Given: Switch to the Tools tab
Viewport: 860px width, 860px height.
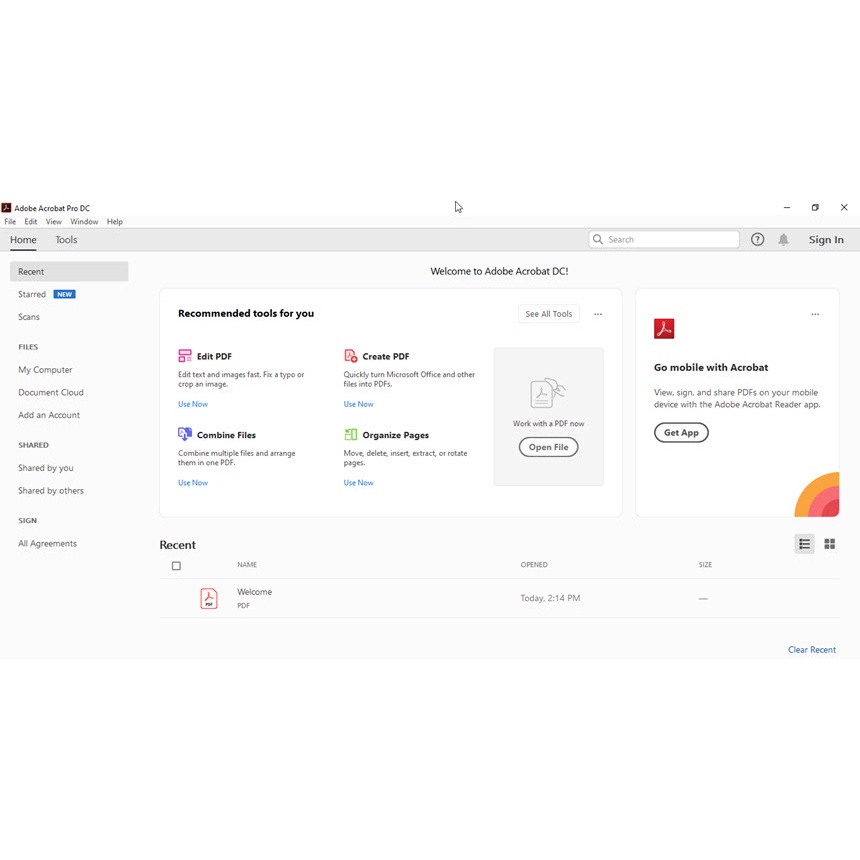Looking at the screenshot, I should (66, 239).
